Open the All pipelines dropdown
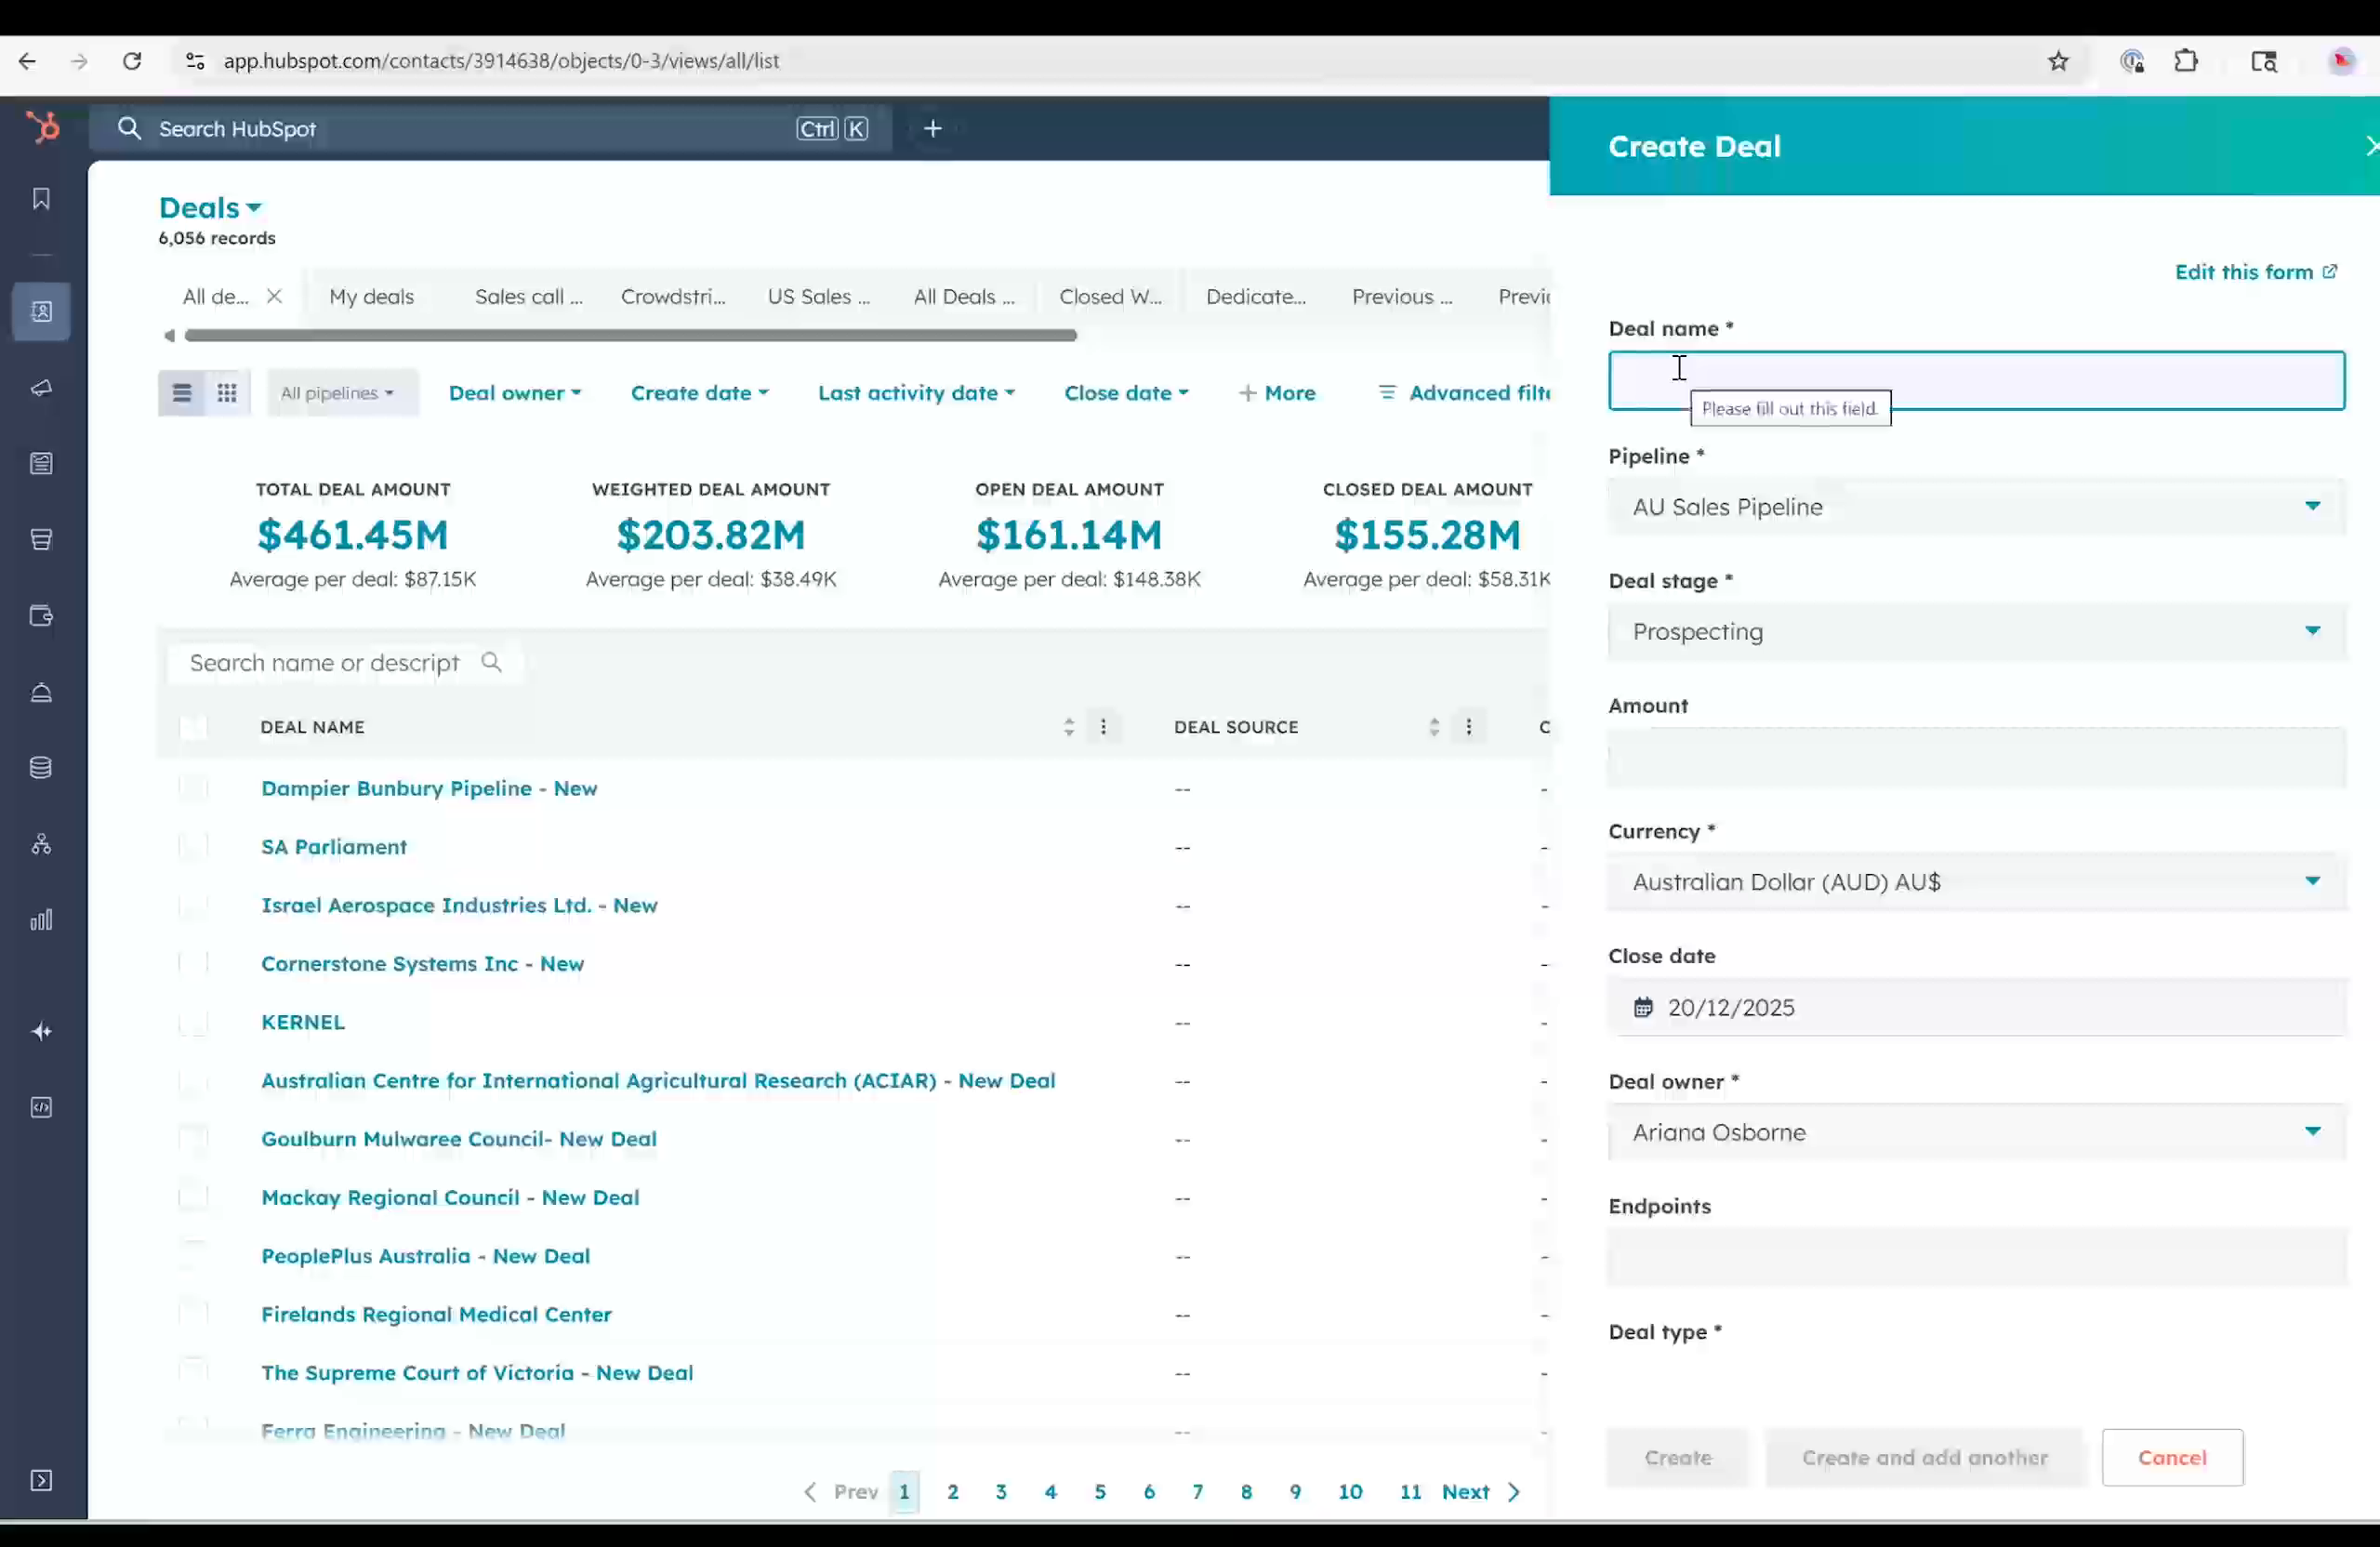The height and width of the screenshot is (1547, 2380). [341, 392]
